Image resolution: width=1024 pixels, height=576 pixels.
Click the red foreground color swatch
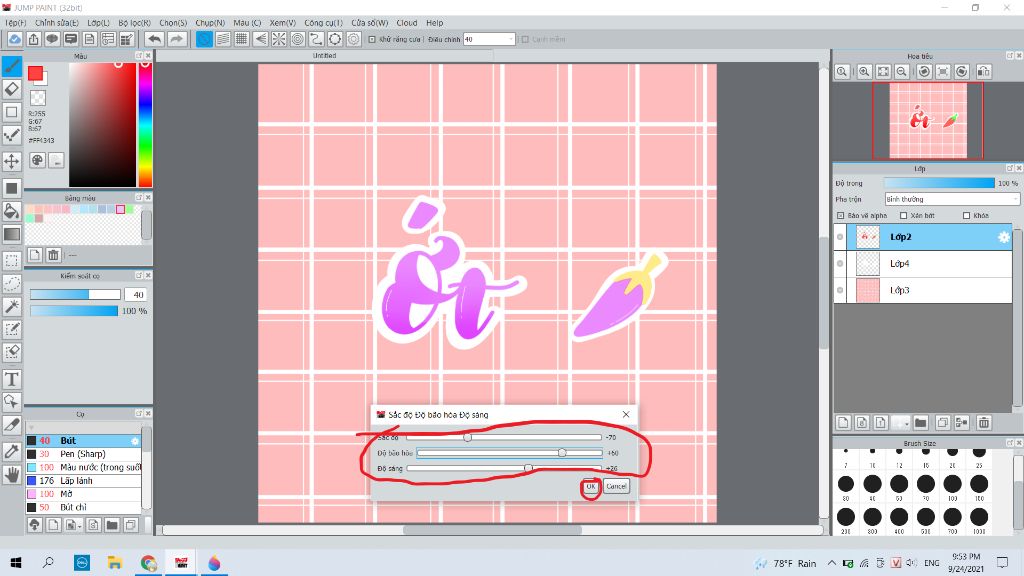click(x=35, y=73)
